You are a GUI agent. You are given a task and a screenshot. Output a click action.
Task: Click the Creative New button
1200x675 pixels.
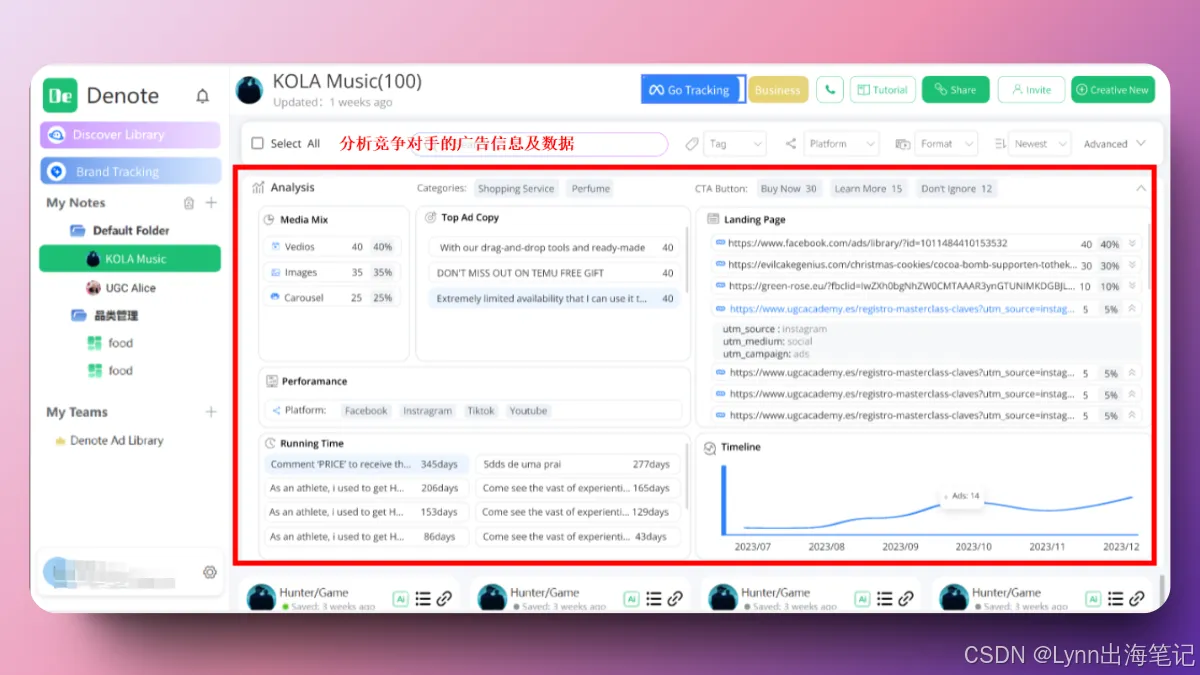click(x=1112, y=90)
